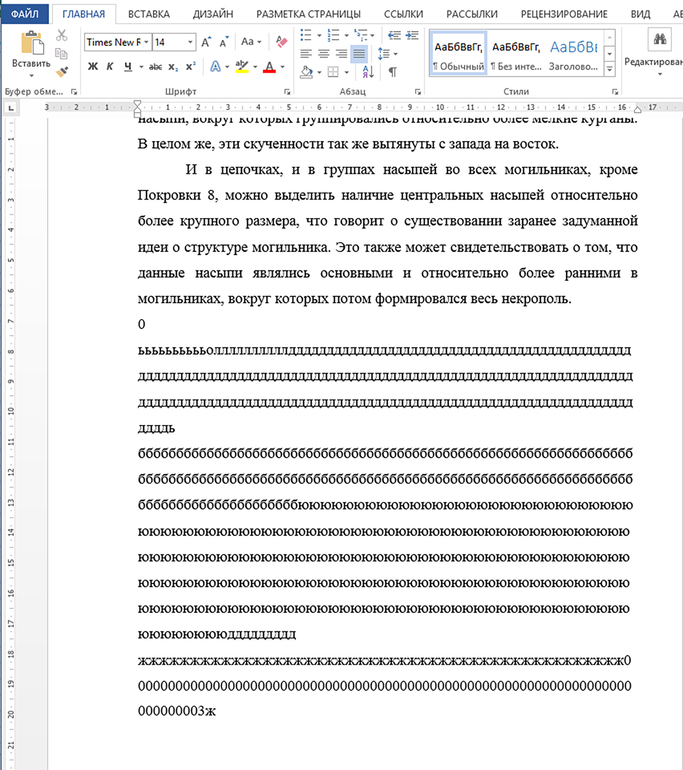Open the Times New Roman font dropdown
This screenshot has width=683, height=770.
coord(148,42)
